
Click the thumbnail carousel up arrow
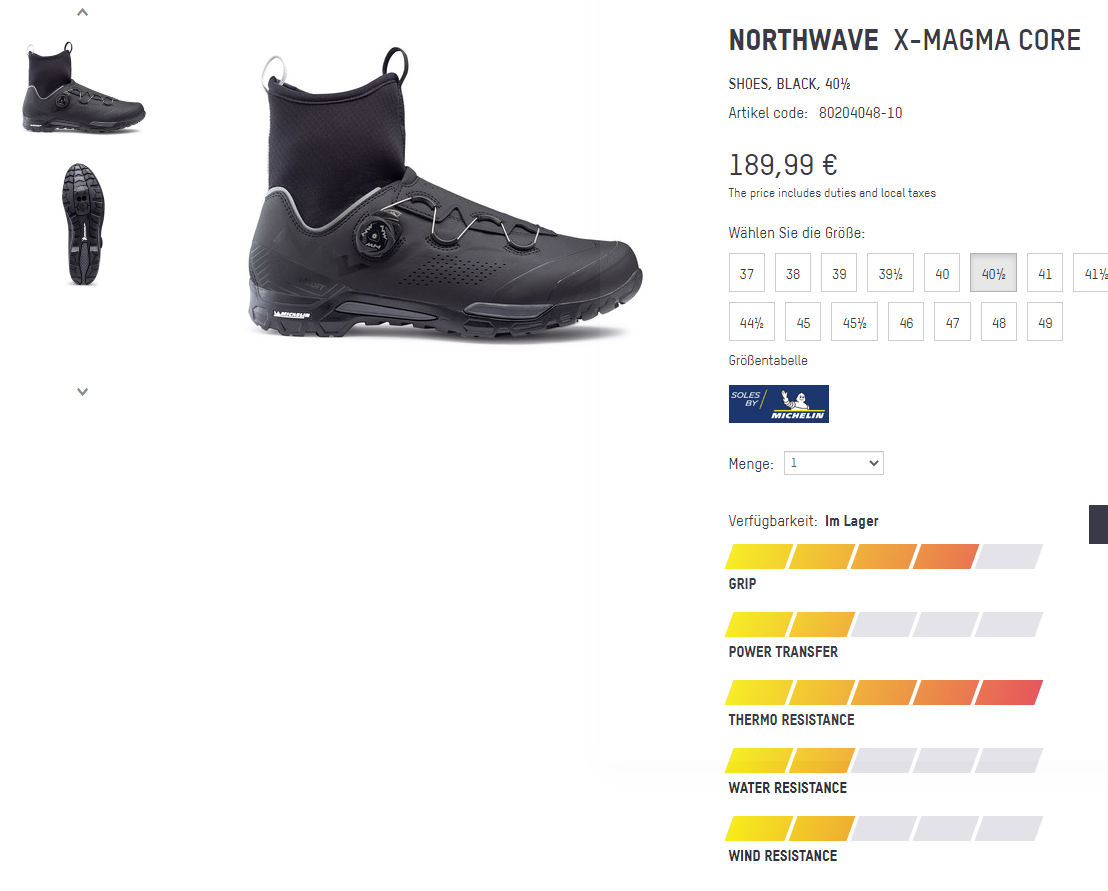(83, 13)
